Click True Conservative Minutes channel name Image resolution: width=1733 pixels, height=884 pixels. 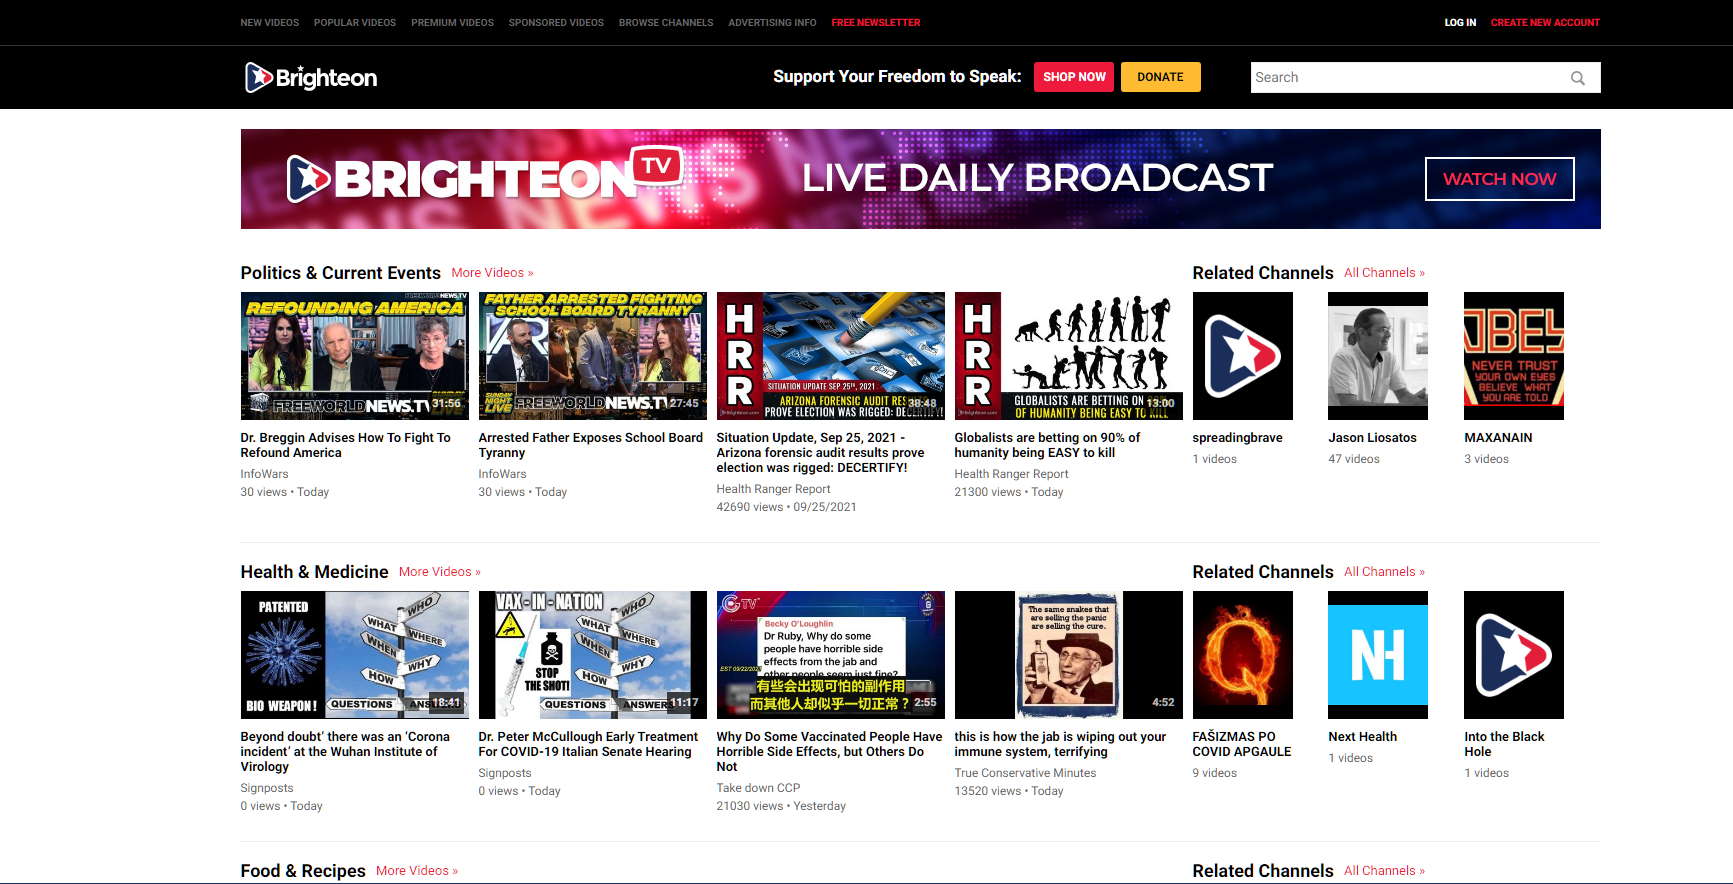(1025, 773)
